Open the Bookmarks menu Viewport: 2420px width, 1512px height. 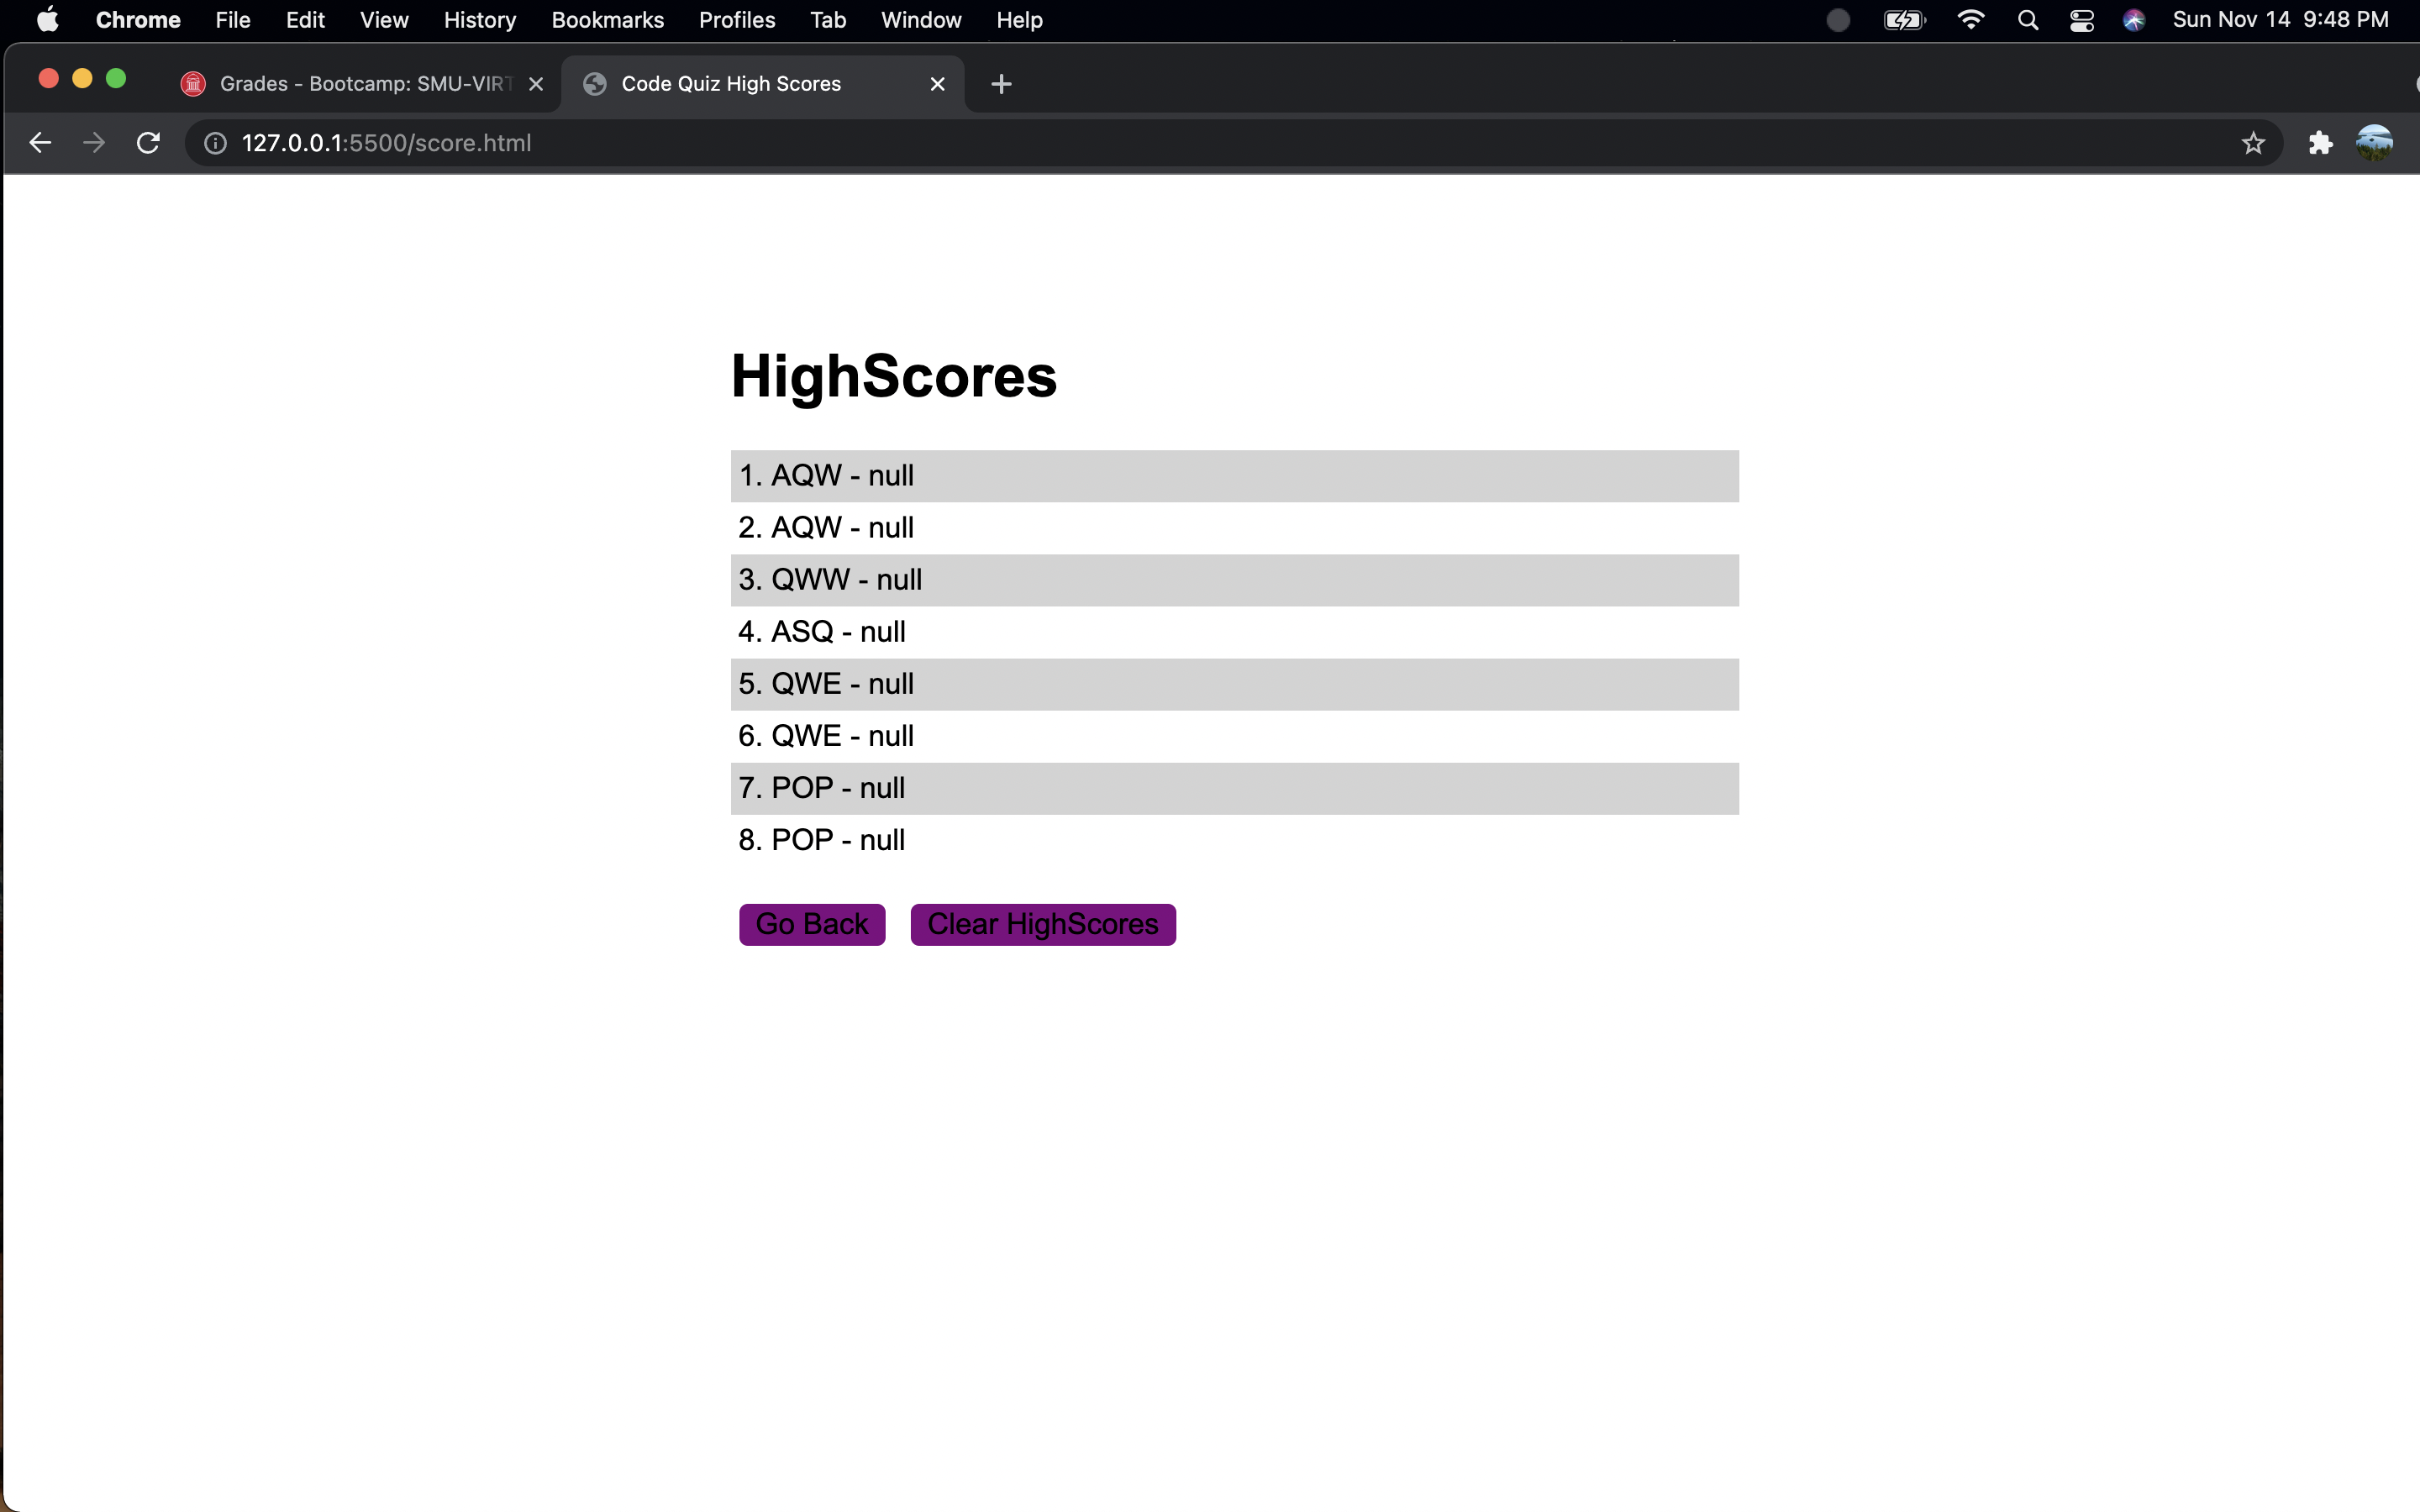[x=607, y=20]
